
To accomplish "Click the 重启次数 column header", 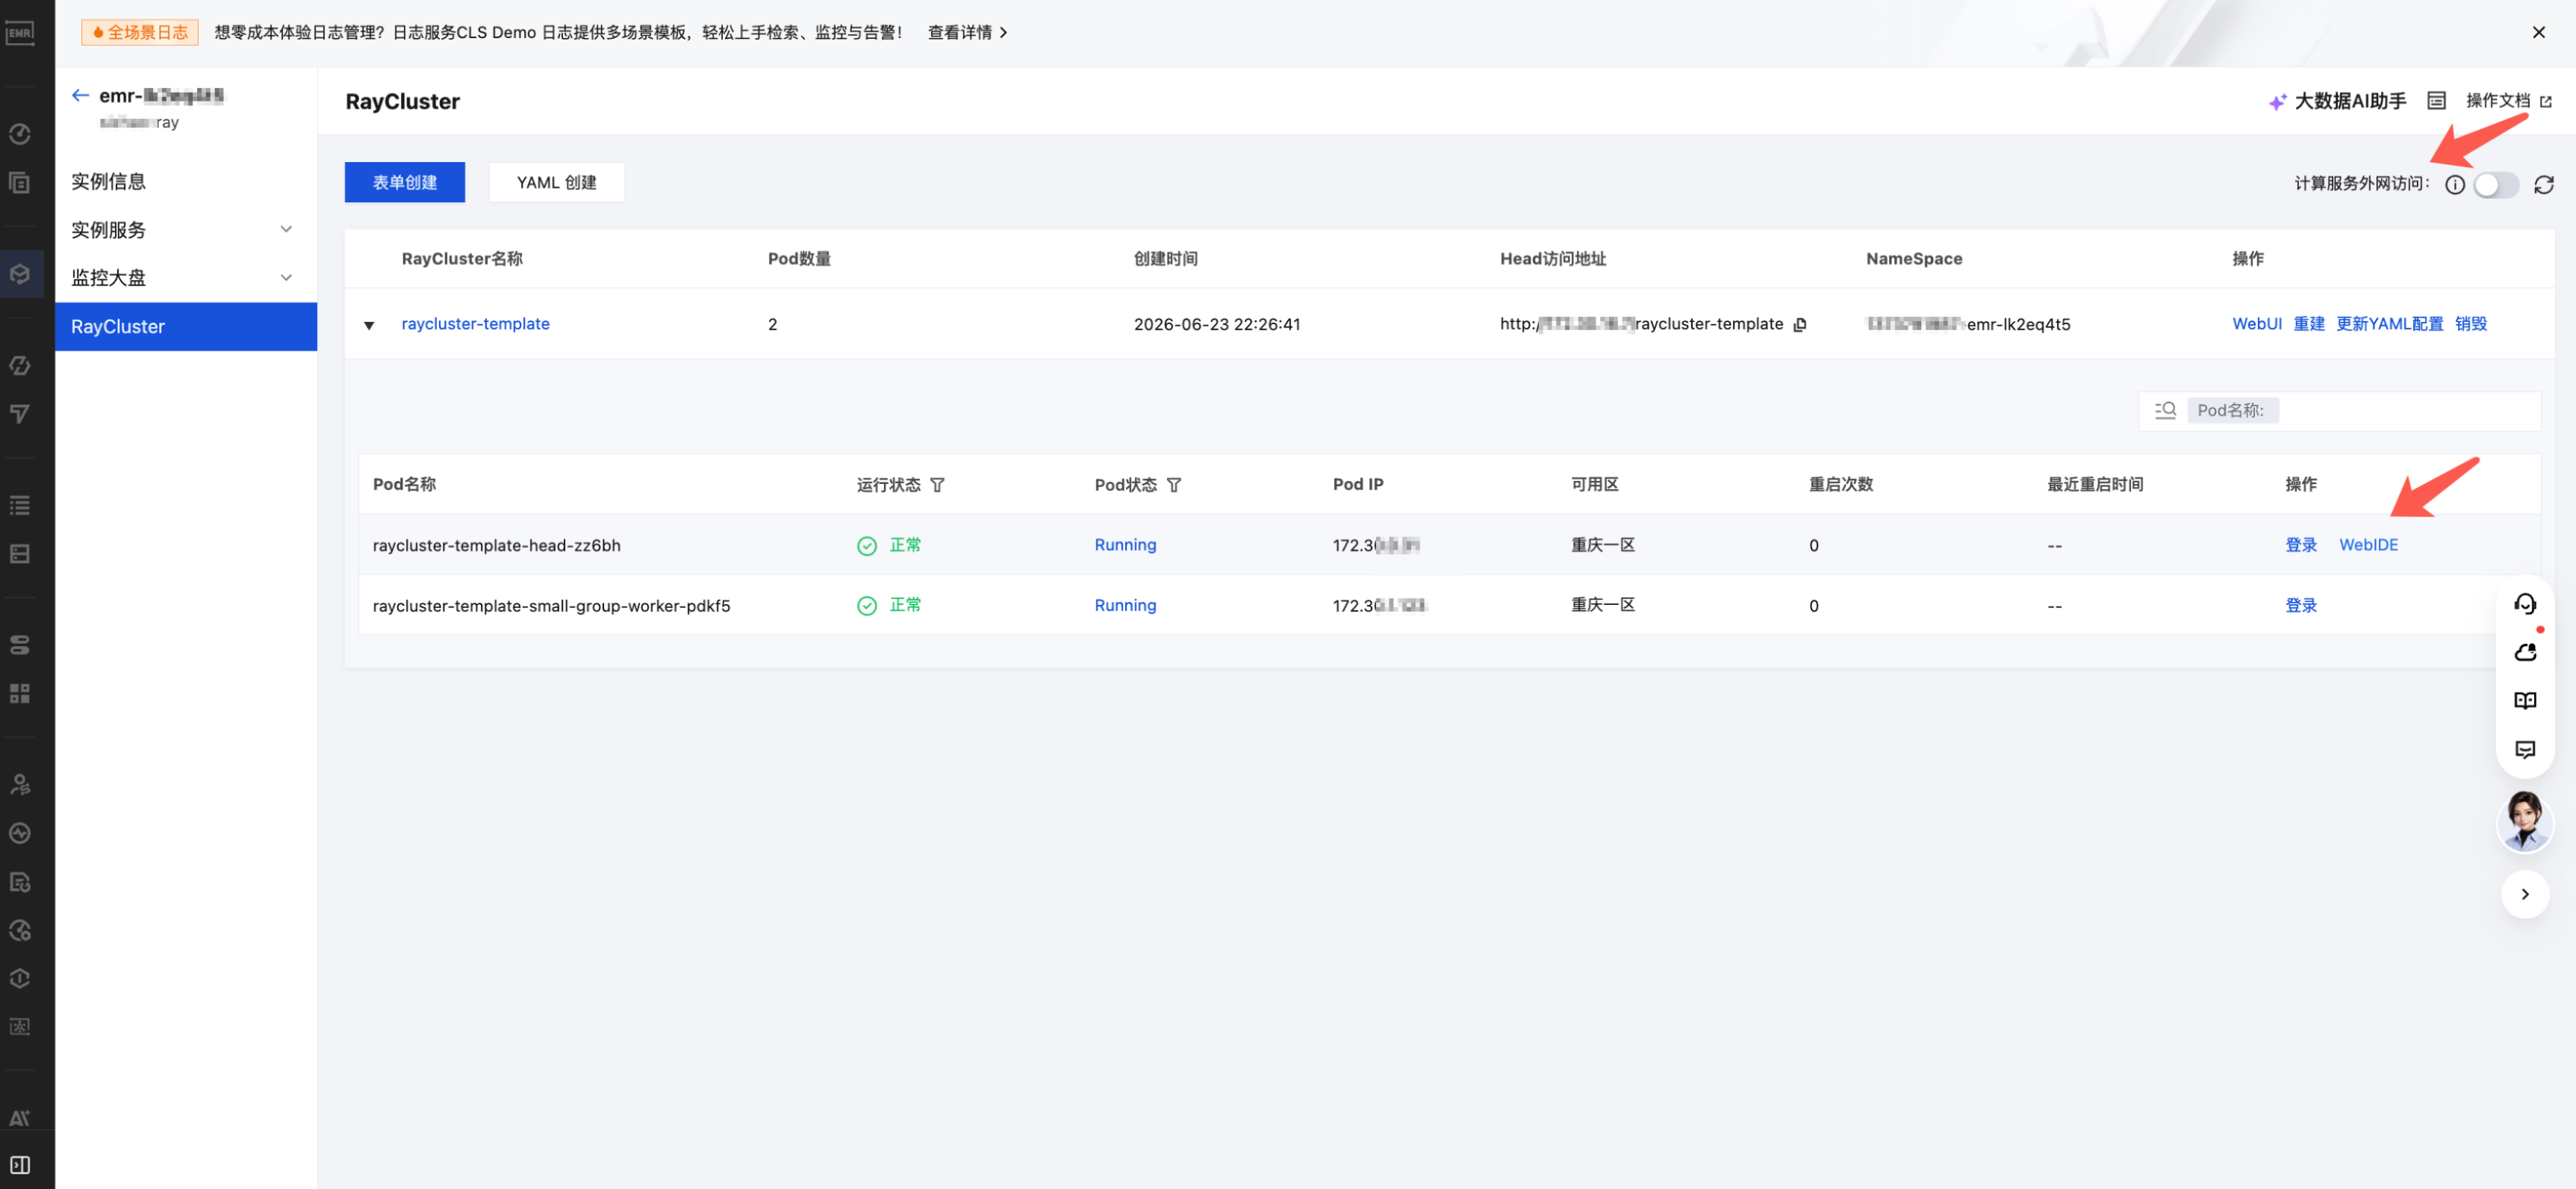I will tap(1840, 485).
